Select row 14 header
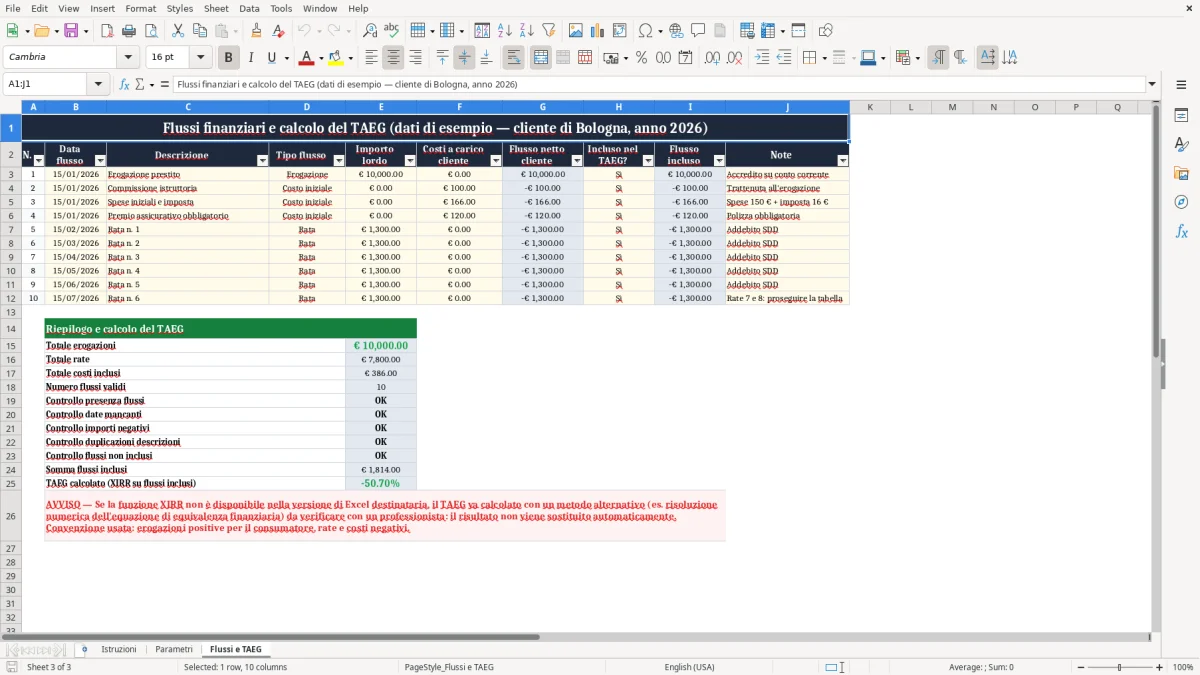Viewport: 1200px width, 675px height. pos(10,329)
